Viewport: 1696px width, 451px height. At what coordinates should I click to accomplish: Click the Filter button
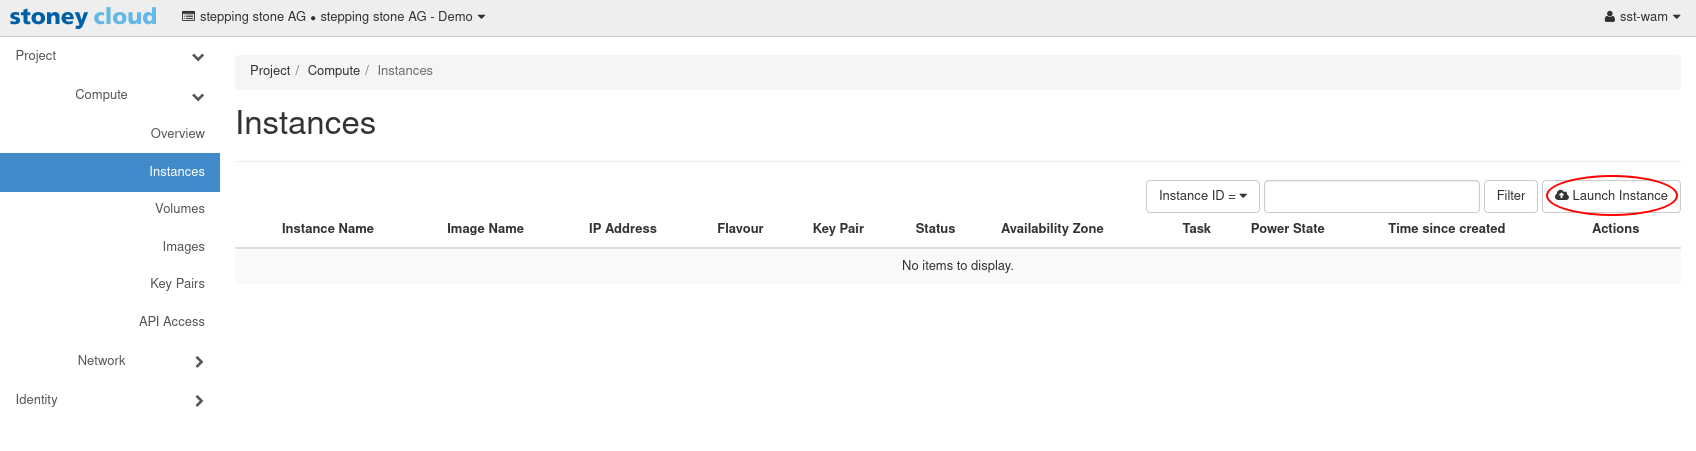pos(1510,196)
